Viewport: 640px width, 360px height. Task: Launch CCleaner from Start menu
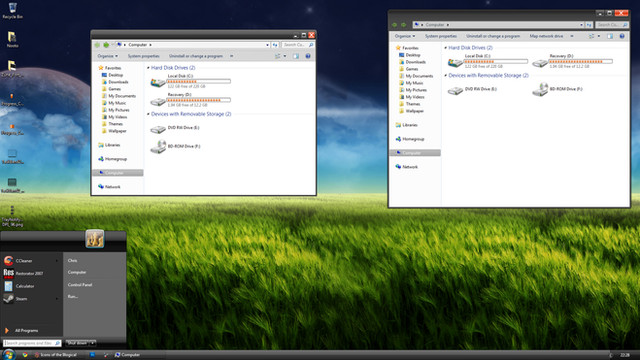31,260
